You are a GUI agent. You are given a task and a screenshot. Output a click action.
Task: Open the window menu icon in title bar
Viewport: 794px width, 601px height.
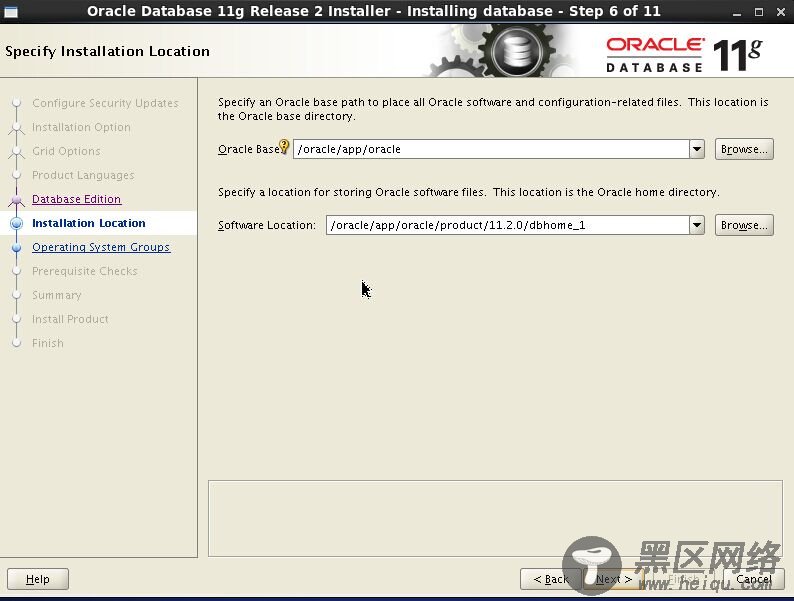(x=11, y=12)
